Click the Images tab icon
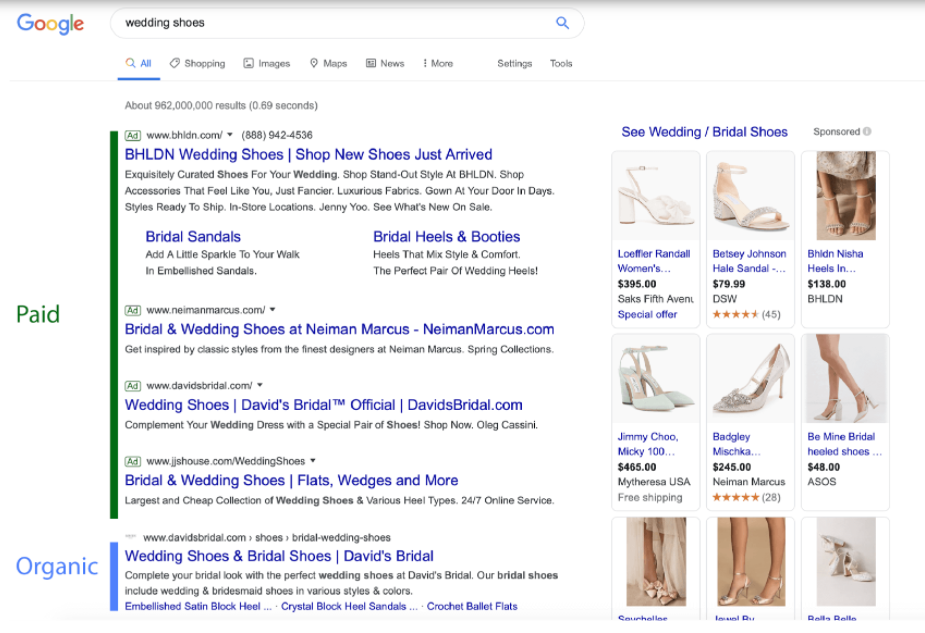The height and width of the screenshot is (633, 925). coord(249,63)
